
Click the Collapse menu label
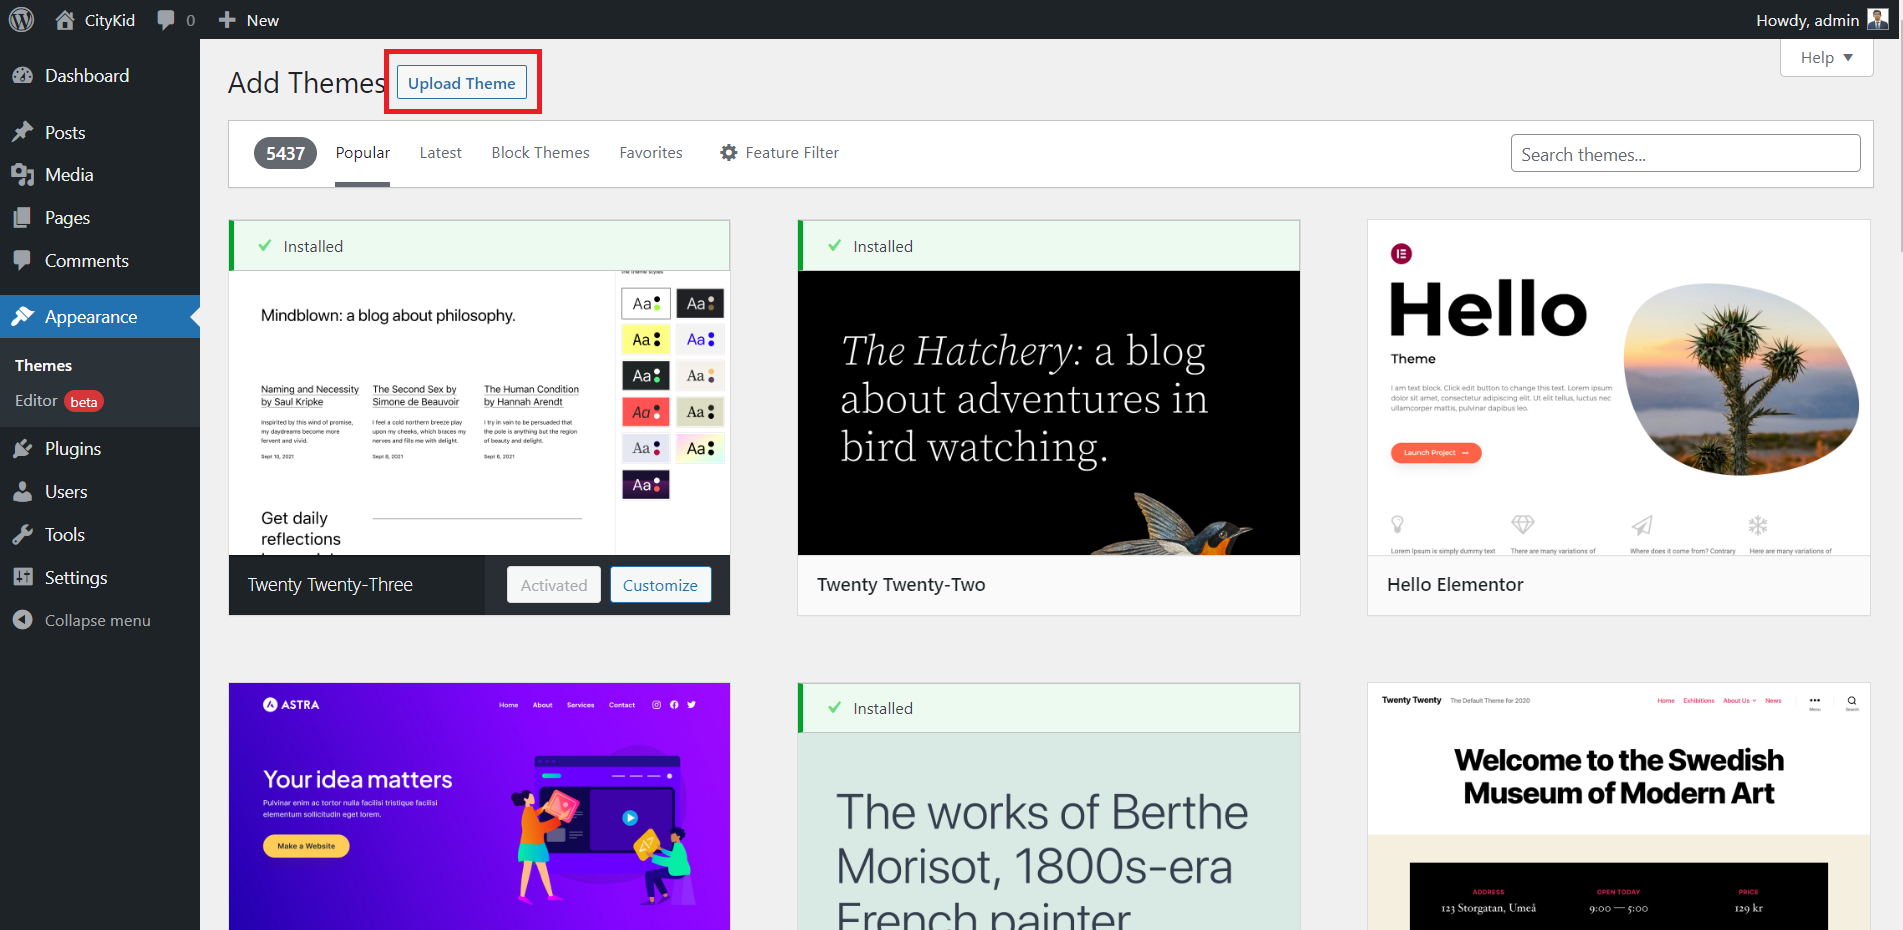98,620
